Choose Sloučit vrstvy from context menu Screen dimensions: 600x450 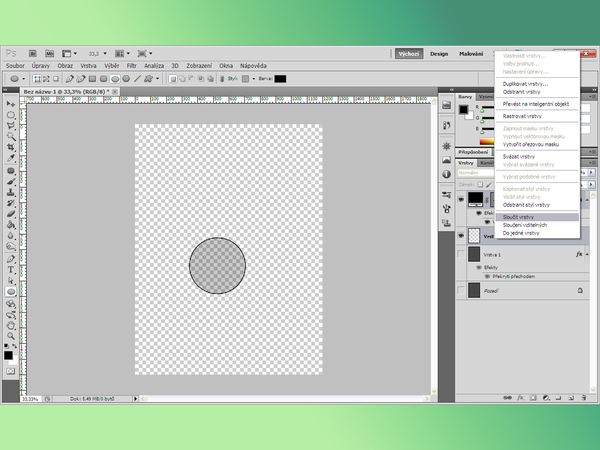click(x=520, y=216)
